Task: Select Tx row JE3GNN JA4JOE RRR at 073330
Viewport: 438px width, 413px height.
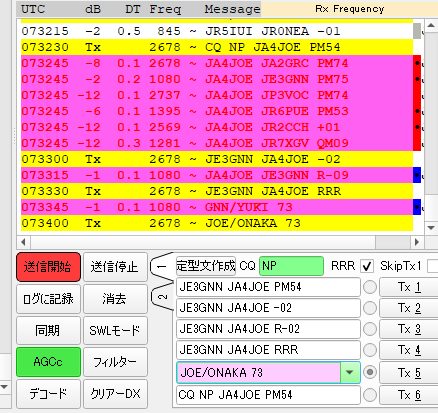Action: coord(217,191)
